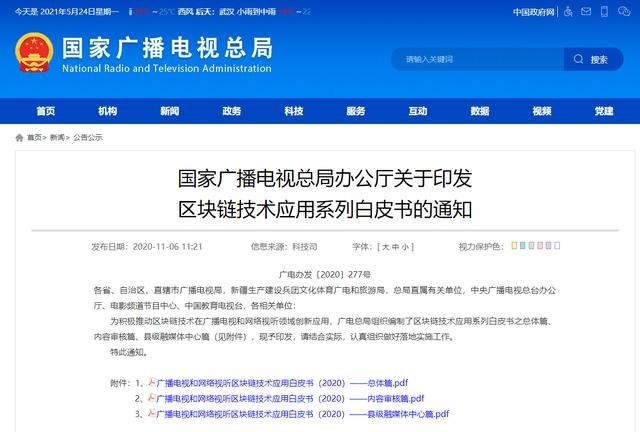This screenshot has width=640, height=432.
Task: Open the 科技 navigation menu
Action: [294, 111]
